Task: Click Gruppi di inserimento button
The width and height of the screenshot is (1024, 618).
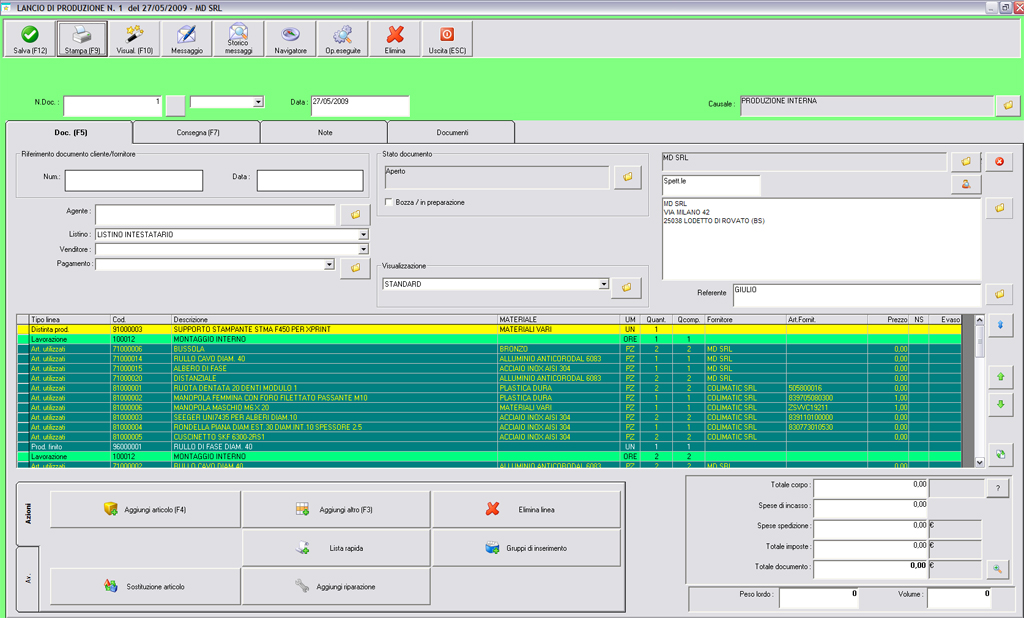Action: tap(526, 548)
